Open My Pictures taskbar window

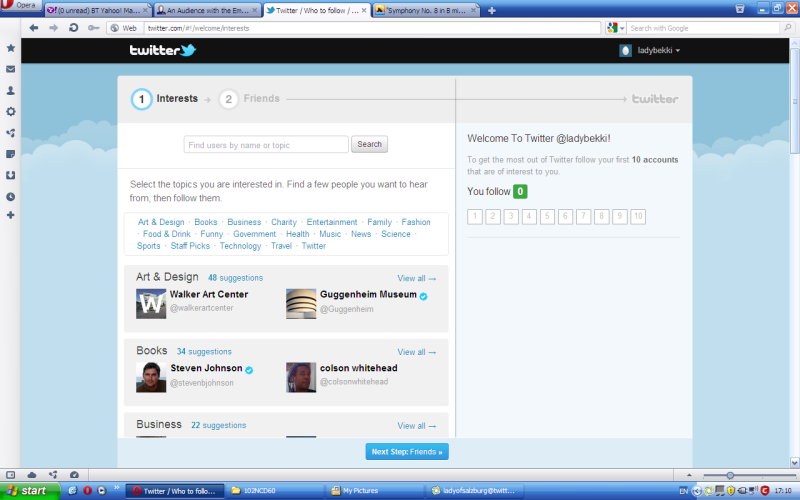(374, 491)
